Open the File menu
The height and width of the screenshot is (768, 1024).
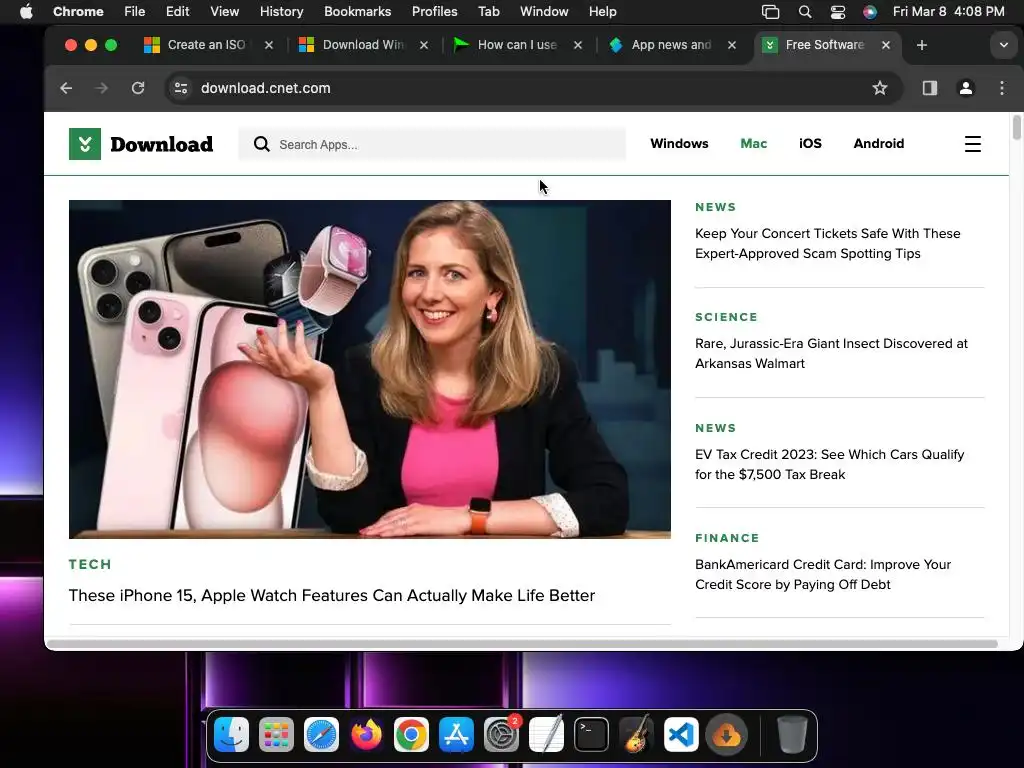(135, 12)
